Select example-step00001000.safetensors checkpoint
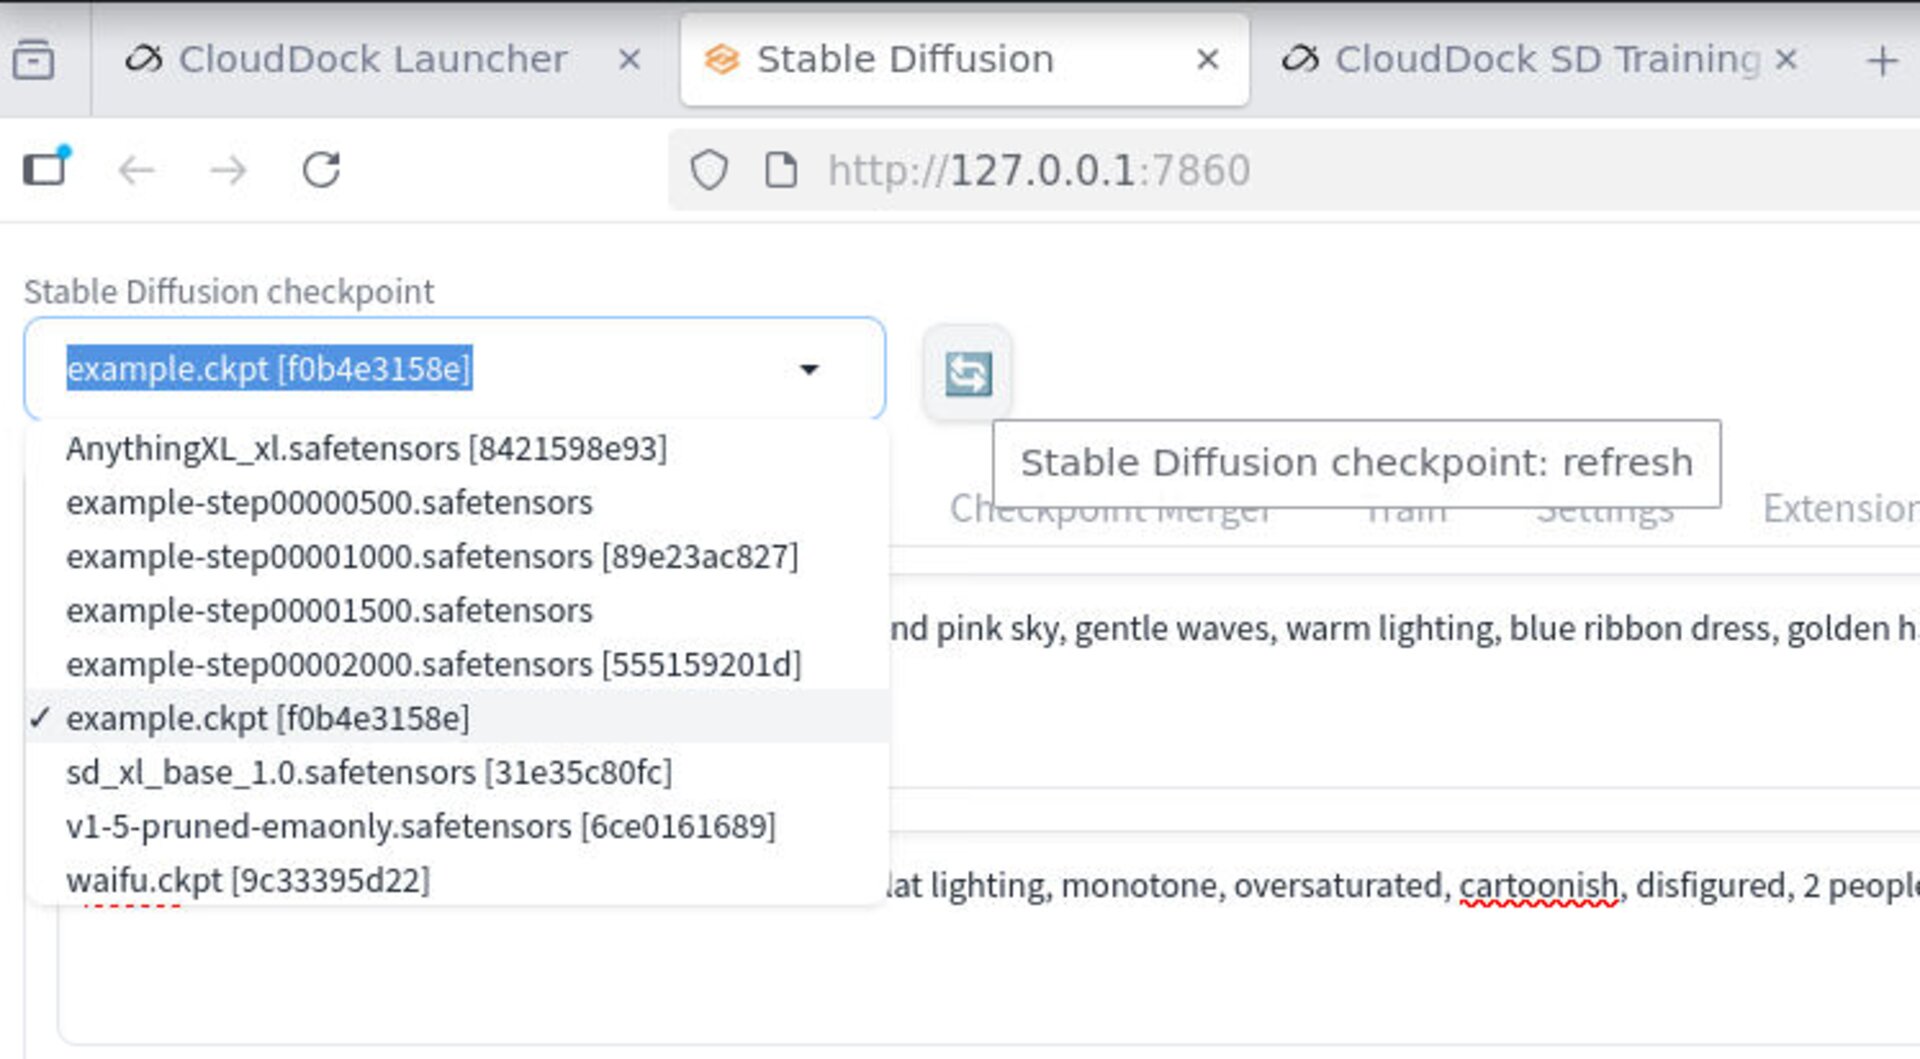Image resolution: width=1920 pixels, height=1059 pixels. 432,557
